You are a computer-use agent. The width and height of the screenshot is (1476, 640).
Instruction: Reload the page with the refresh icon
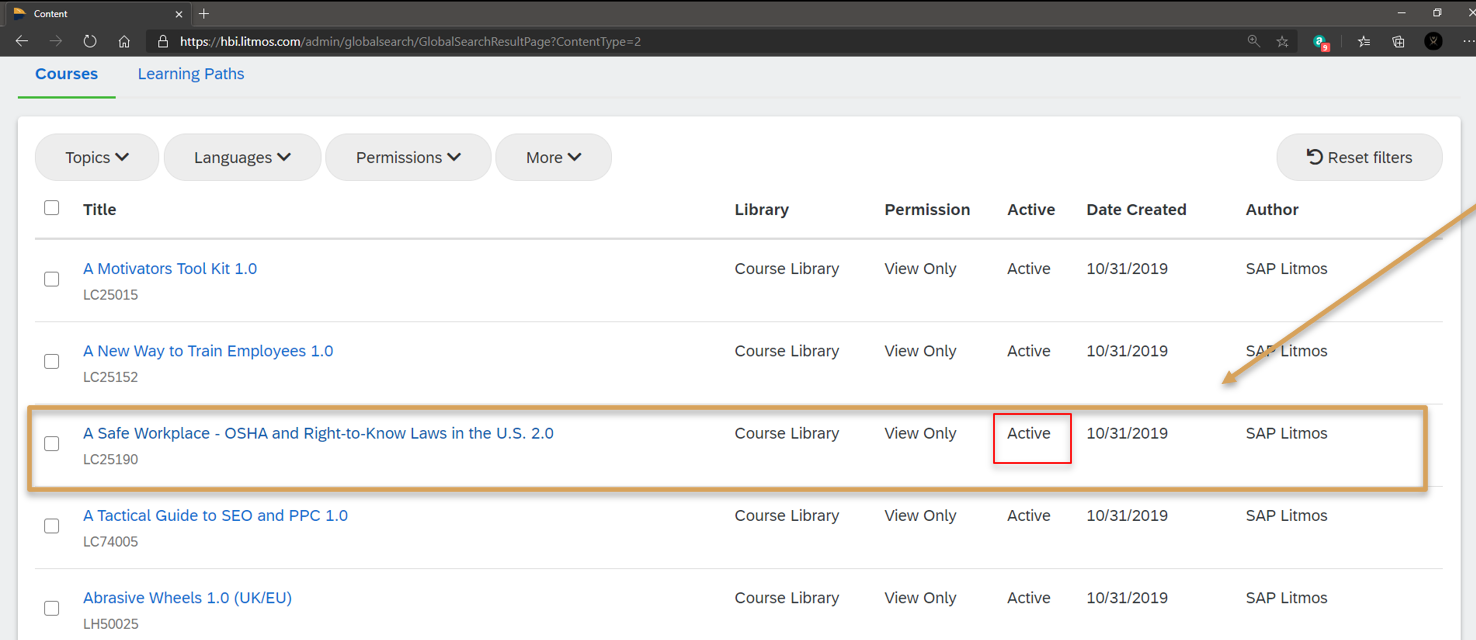(x=90, y=41)
